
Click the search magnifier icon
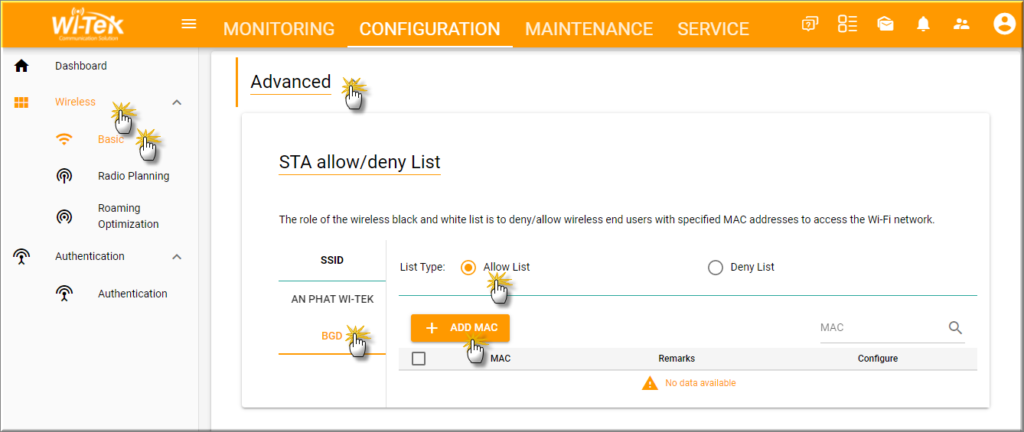point(955,328)
